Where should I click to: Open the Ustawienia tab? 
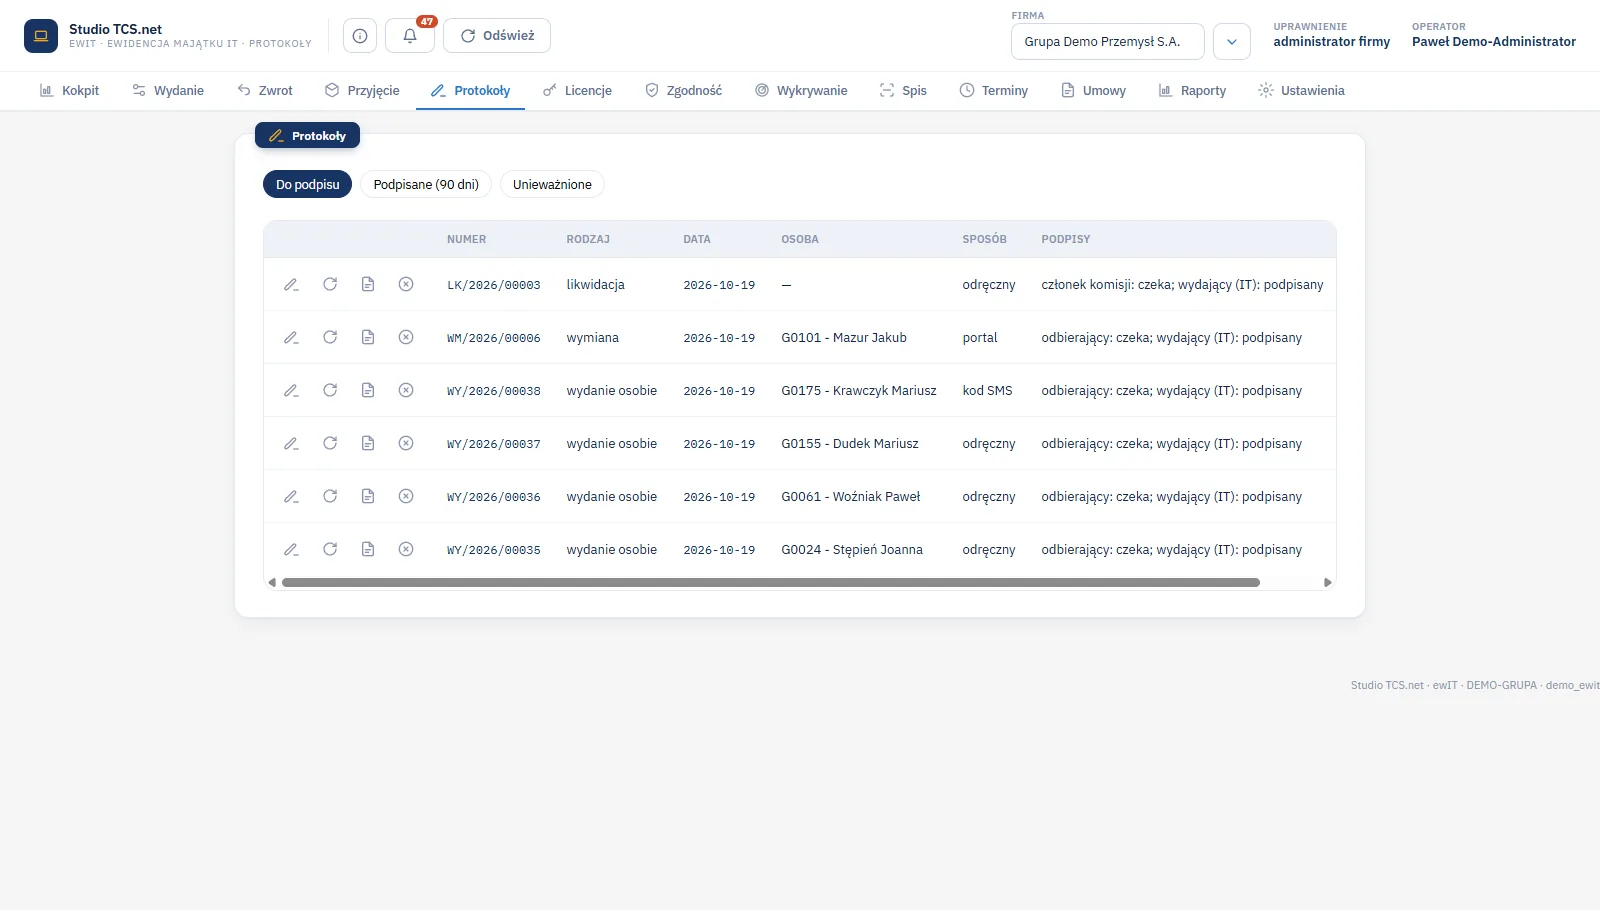coord(1301,90)
